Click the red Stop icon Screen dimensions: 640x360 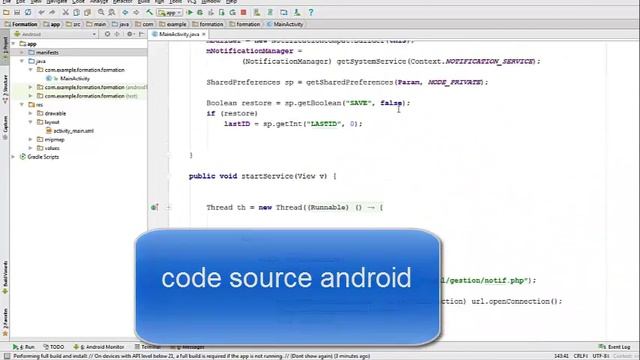pyautogui.click(x=243, y=13)
